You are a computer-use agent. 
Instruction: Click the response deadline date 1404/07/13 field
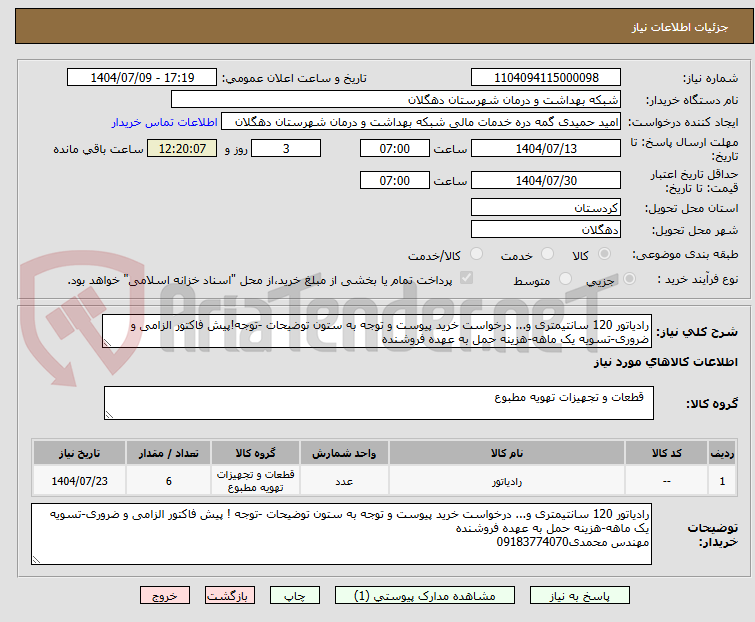546,149
